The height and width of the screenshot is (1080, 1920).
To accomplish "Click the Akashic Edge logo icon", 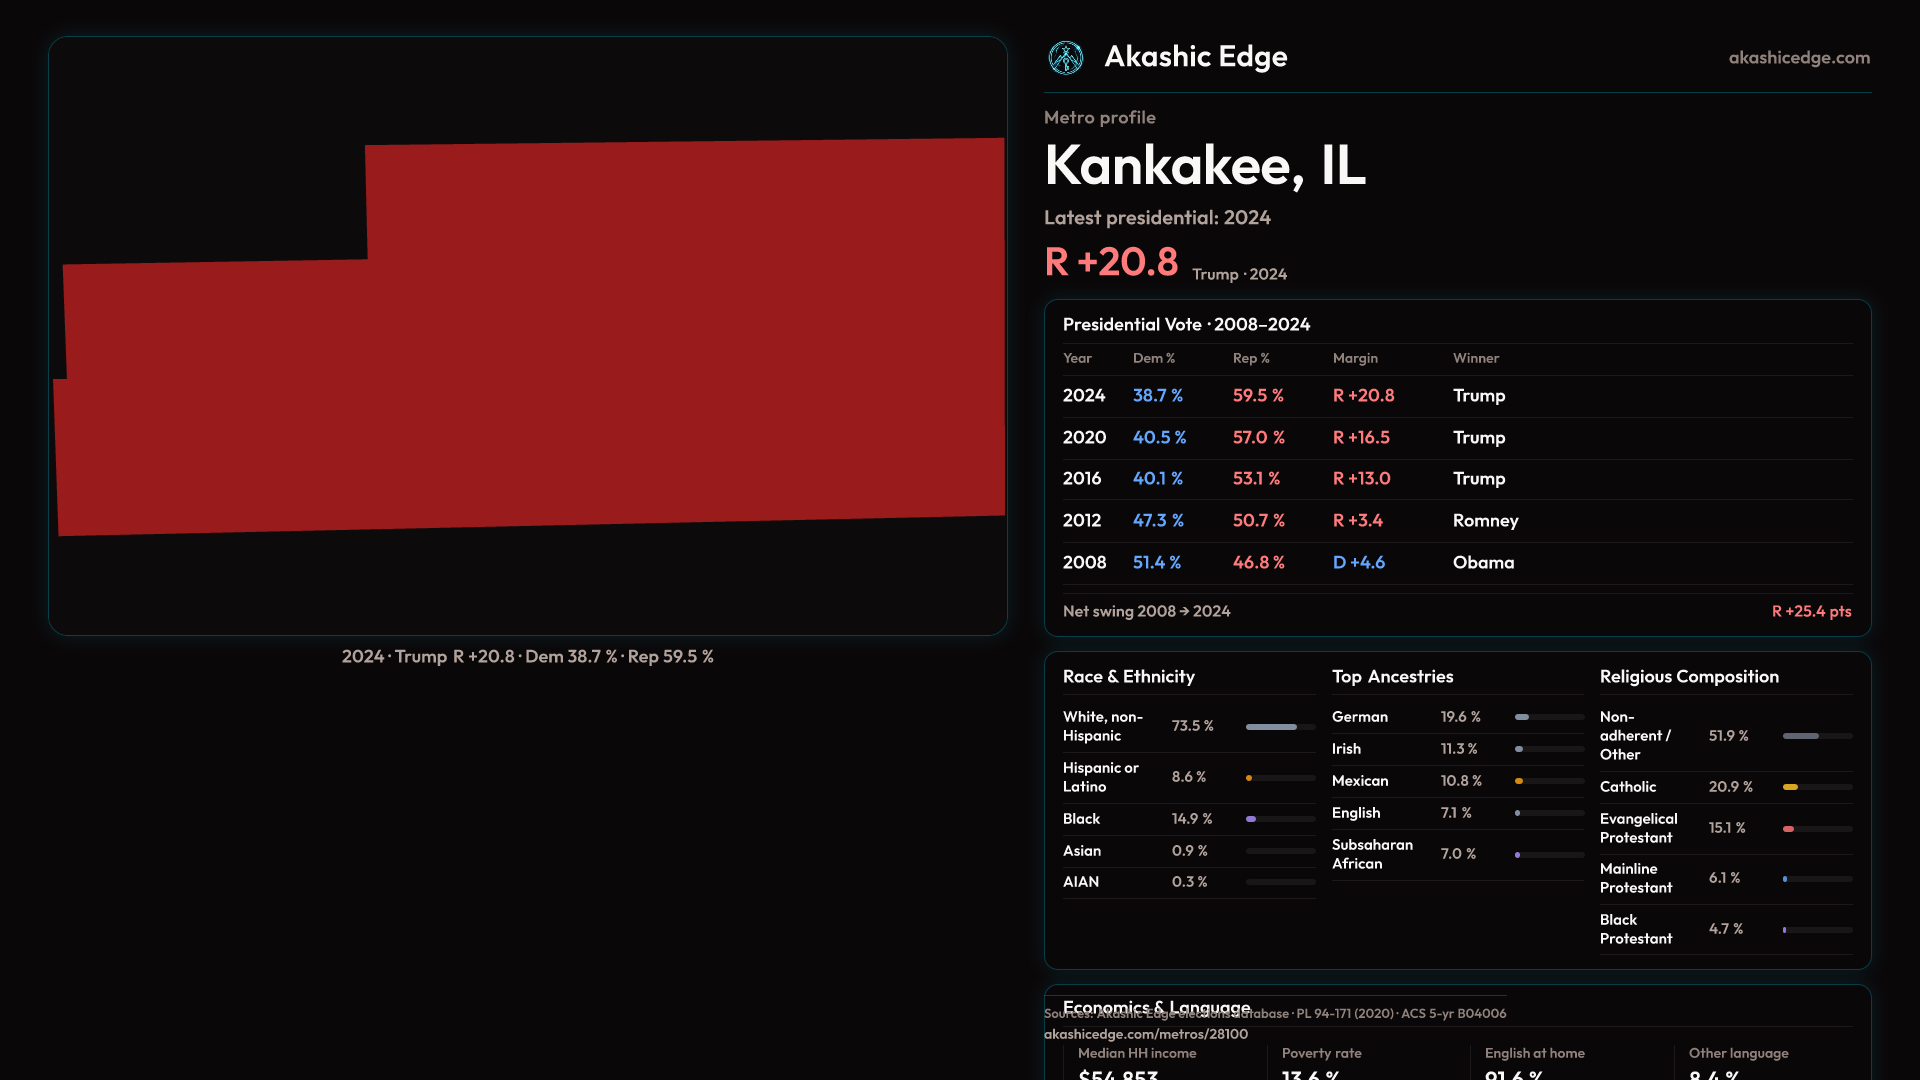I will tap(1065, 58).
